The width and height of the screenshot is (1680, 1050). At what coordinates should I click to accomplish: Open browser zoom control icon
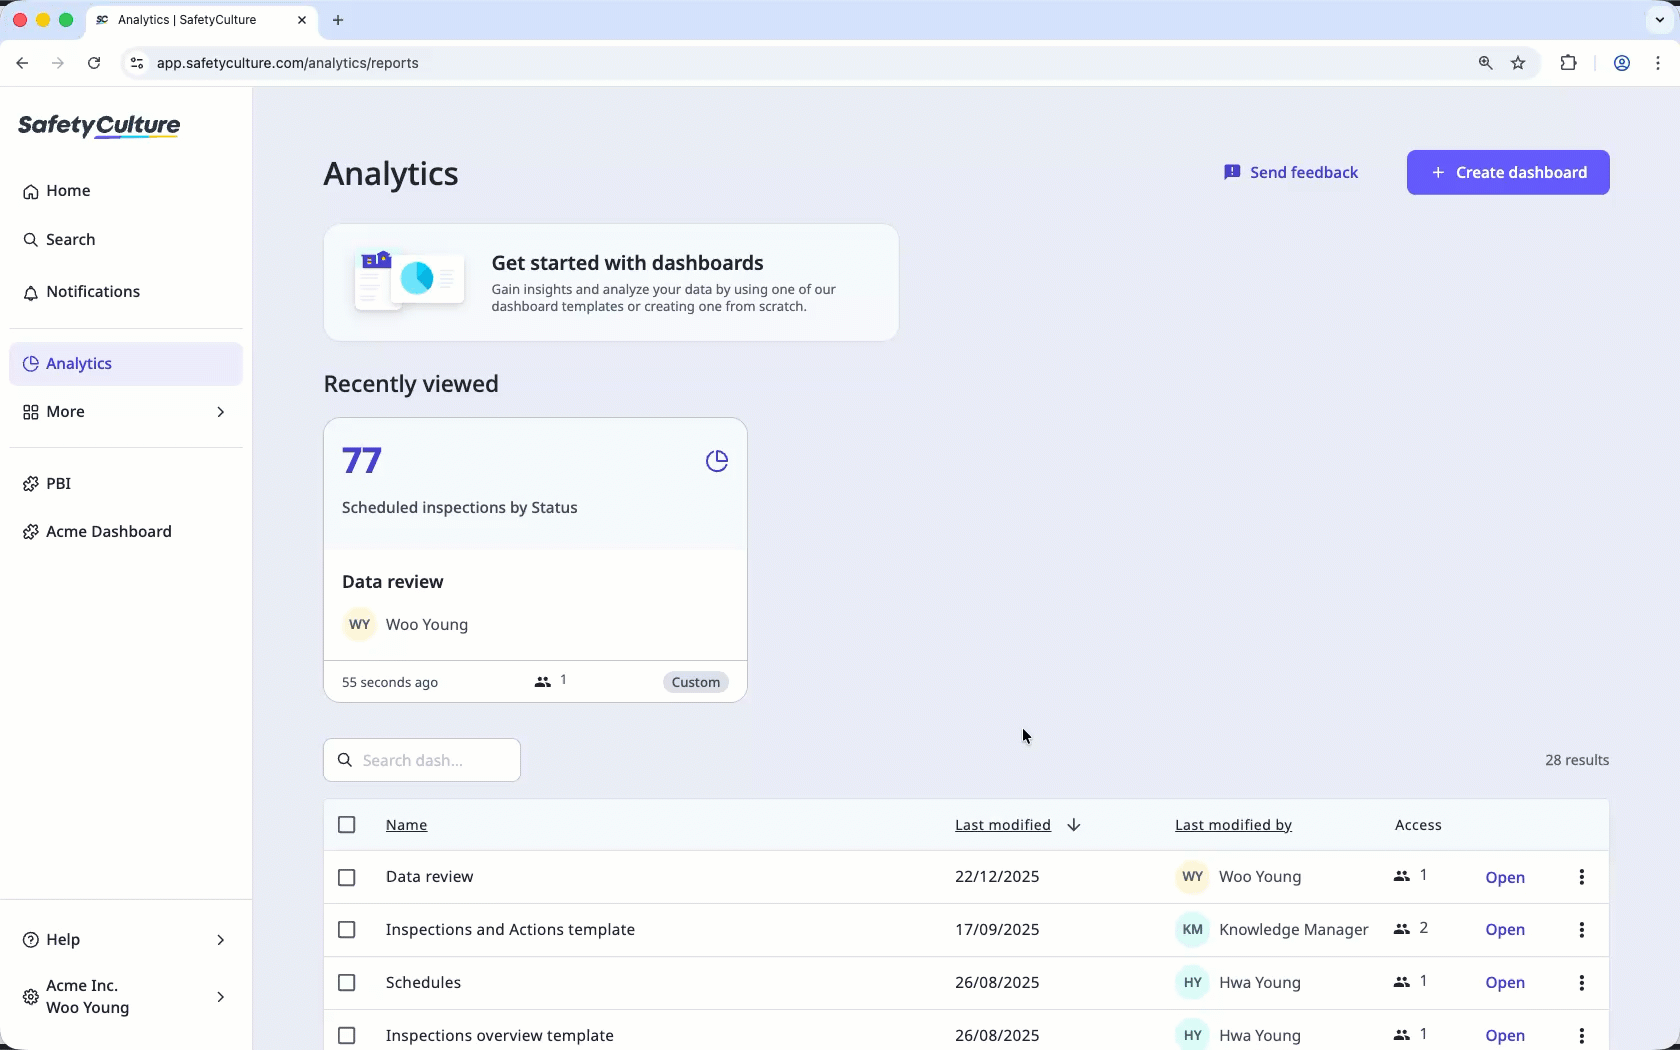point(1486,63)
